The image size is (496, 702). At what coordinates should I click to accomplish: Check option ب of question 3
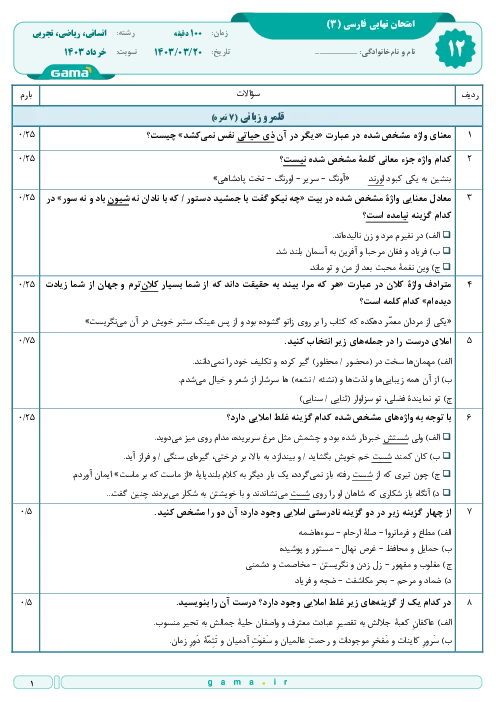[446, 251]
